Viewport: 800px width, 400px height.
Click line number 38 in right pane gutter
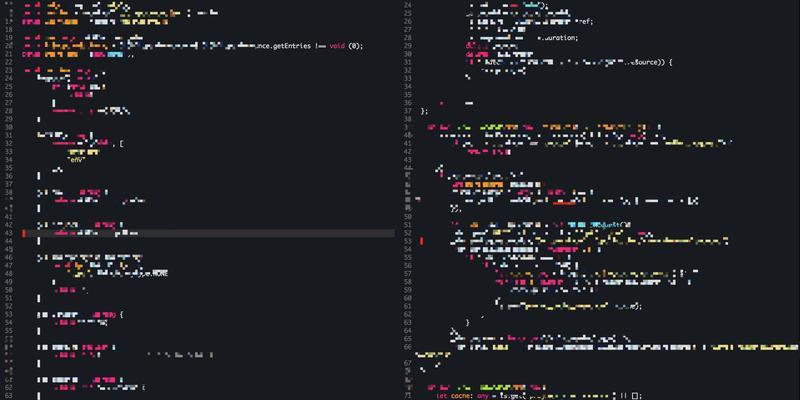pos(408,119)
